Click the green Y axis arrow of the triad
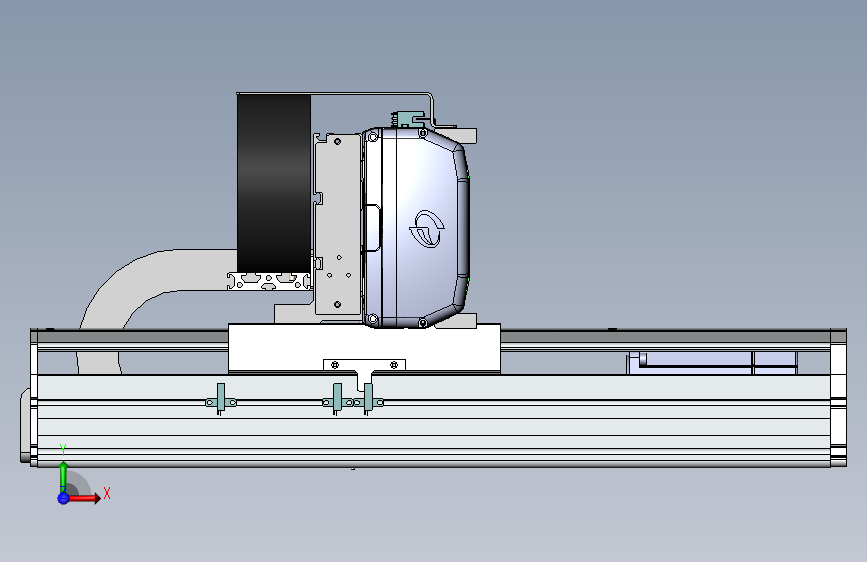This screenshot has width=867, height=562. 64,477
